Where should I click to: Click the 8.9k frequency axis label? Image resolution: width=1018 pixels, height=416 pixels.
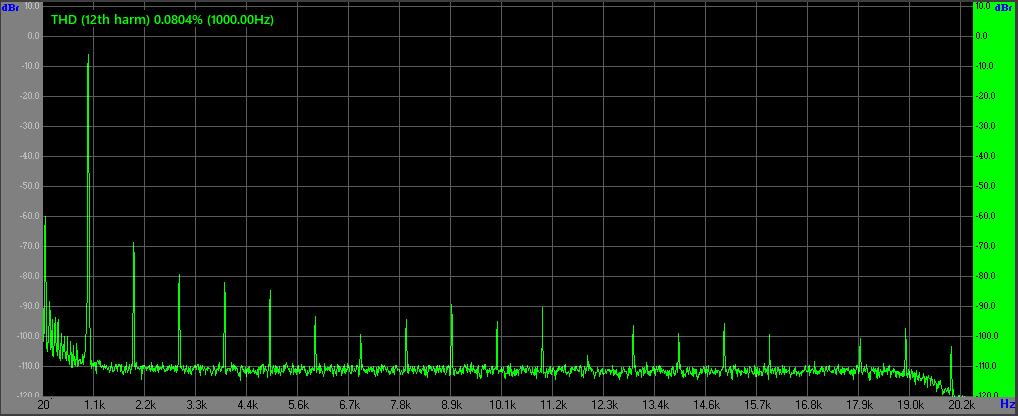click(451, 405)
